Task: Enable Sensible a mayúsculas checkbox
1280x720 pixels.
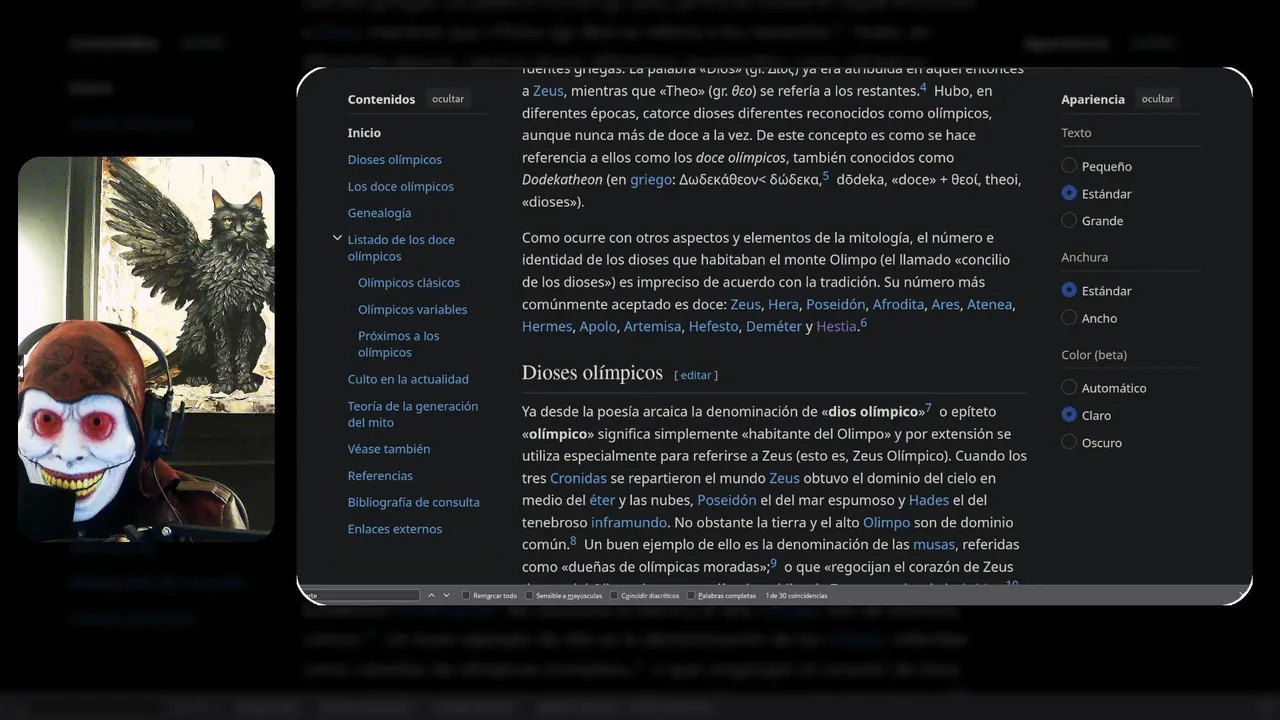Action: pos(529,595)
